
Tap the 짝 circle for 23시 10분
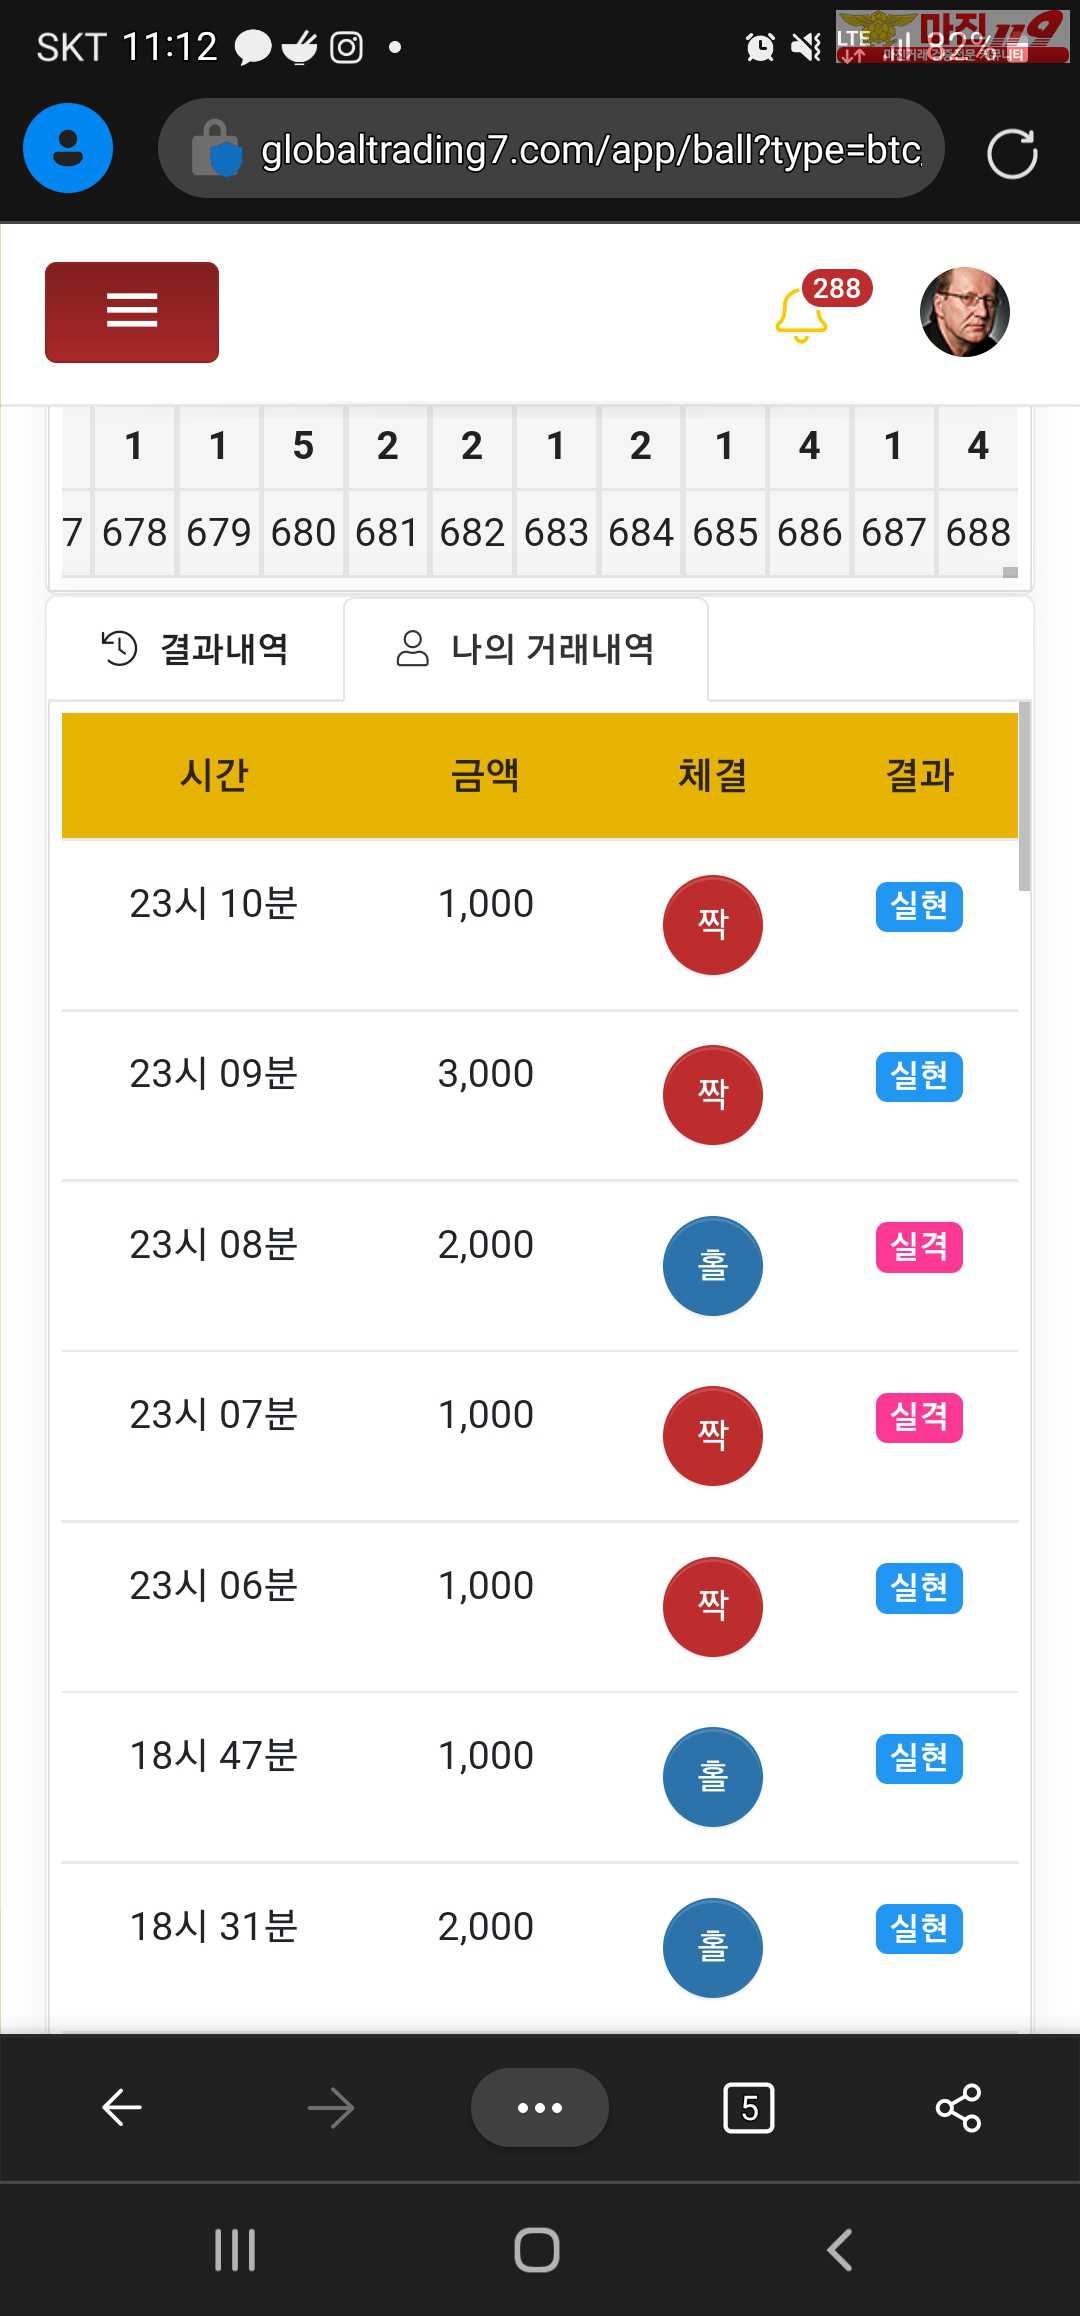pos(712,925)
